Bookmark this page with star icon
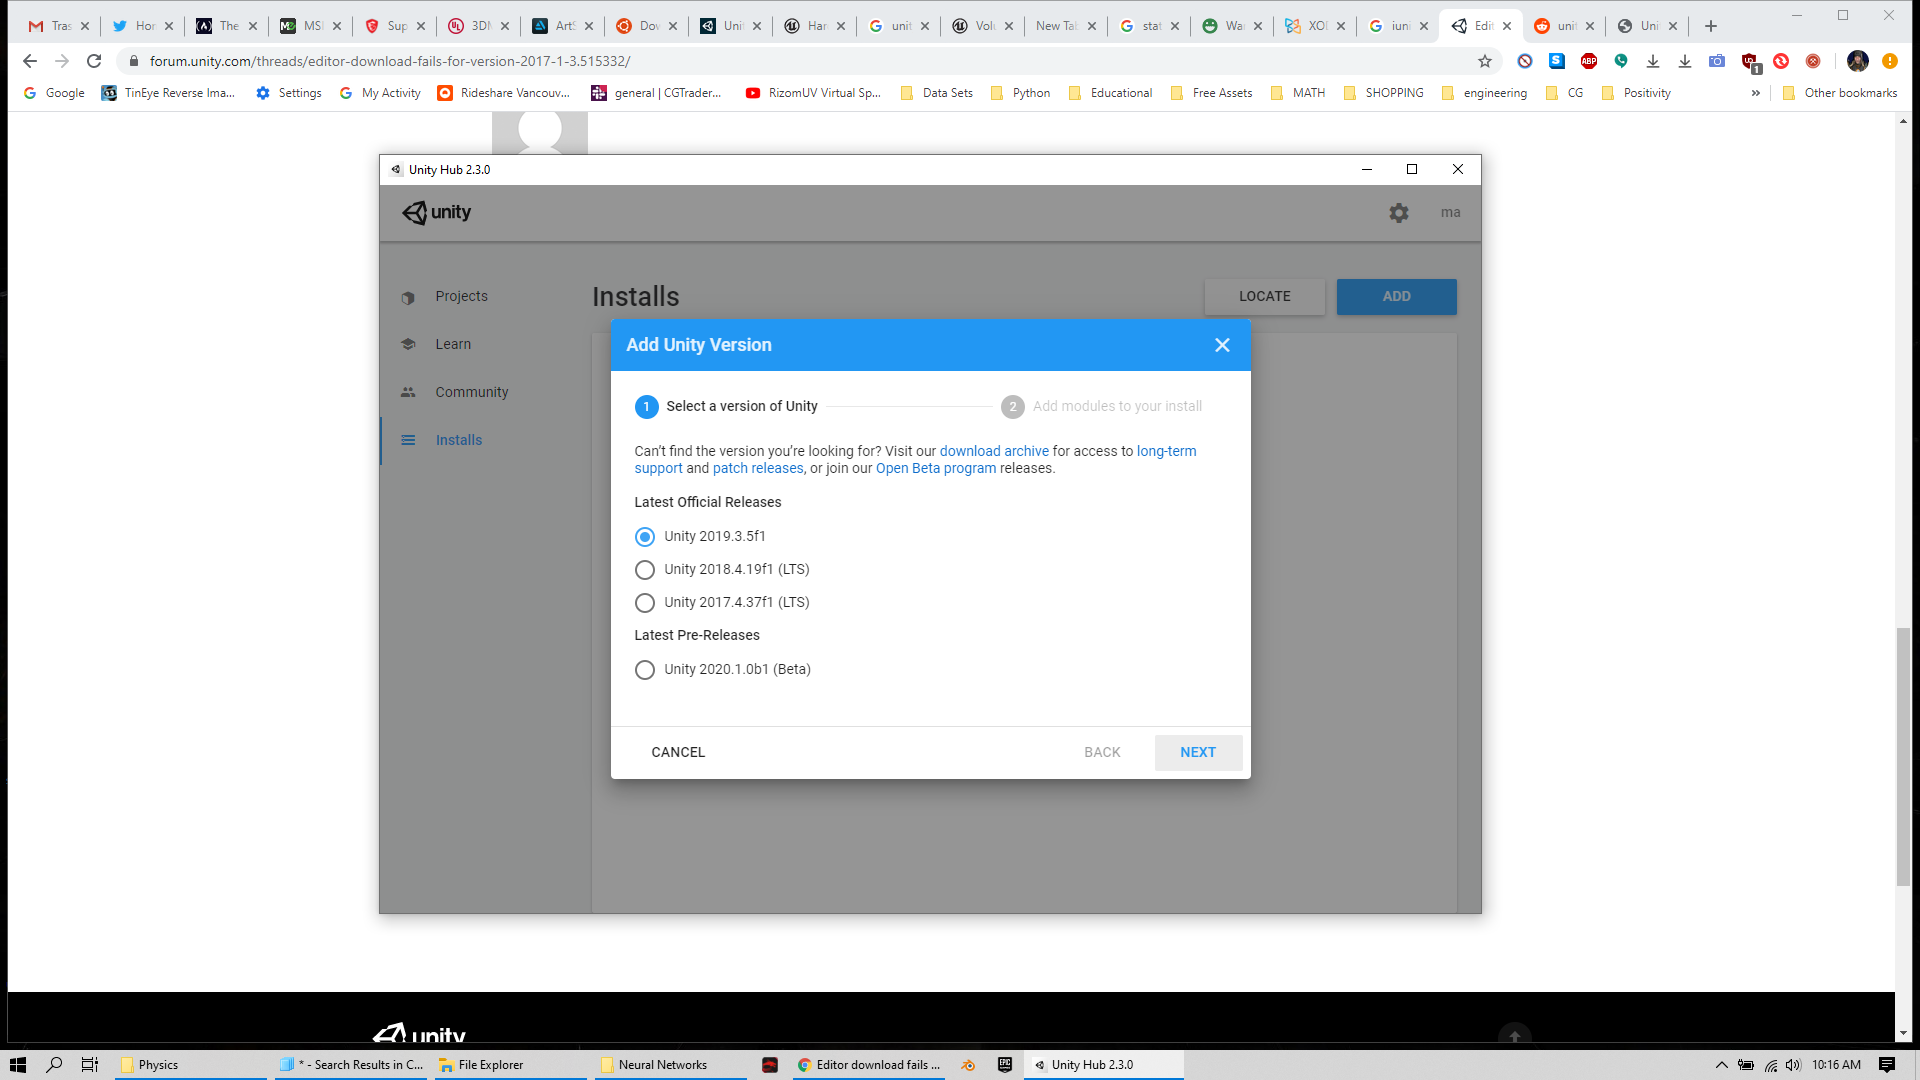 pos(1485,61)
